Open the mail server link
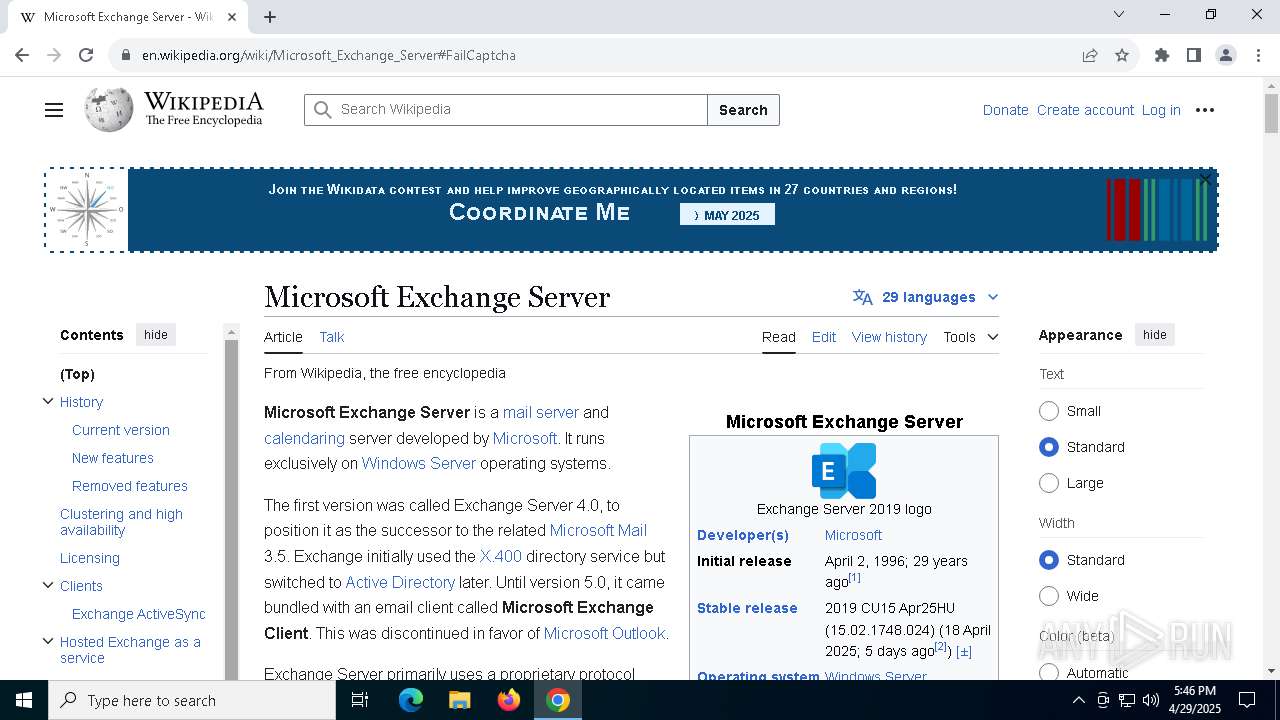Viewport: 1280px width, 720px height. (x=541, y=412)
